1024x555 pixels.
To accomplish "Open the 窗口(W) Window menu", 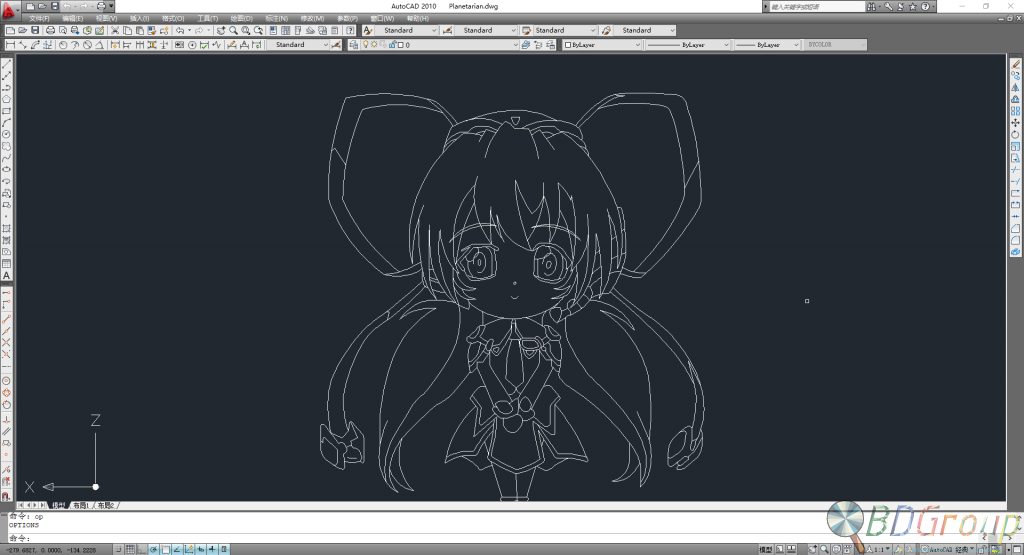I will coord(382,18).
